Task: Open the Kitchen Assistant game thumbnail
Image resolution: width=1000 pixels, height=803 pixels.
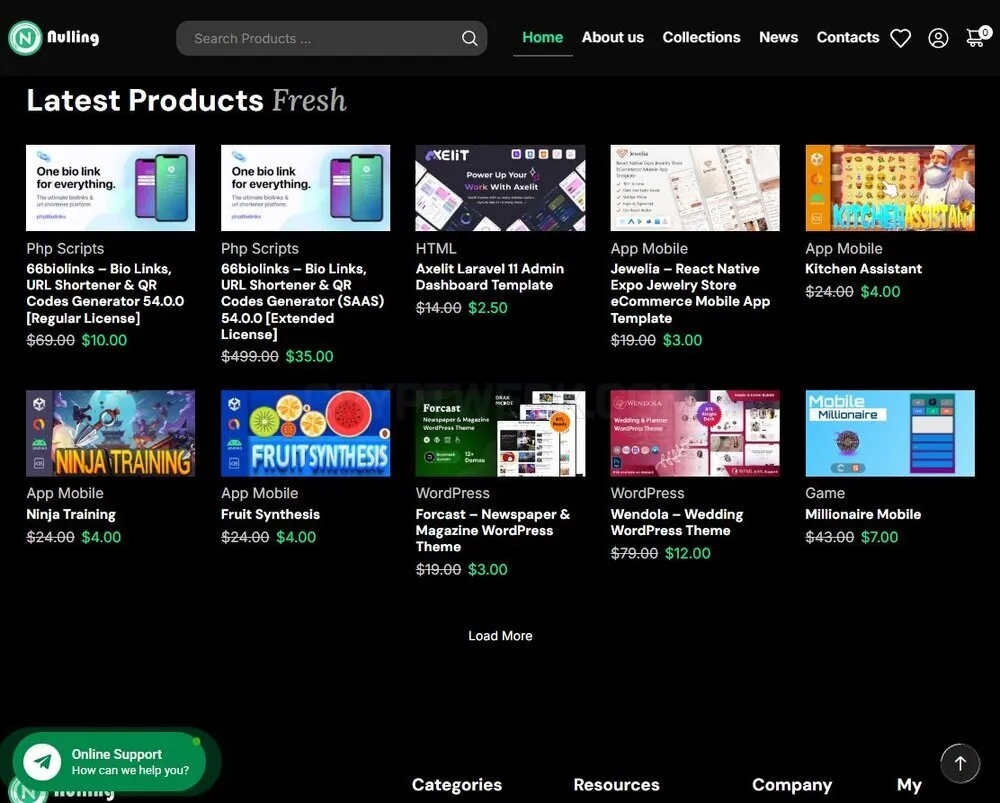Action: pyautogui.click(x=890, y=188)
